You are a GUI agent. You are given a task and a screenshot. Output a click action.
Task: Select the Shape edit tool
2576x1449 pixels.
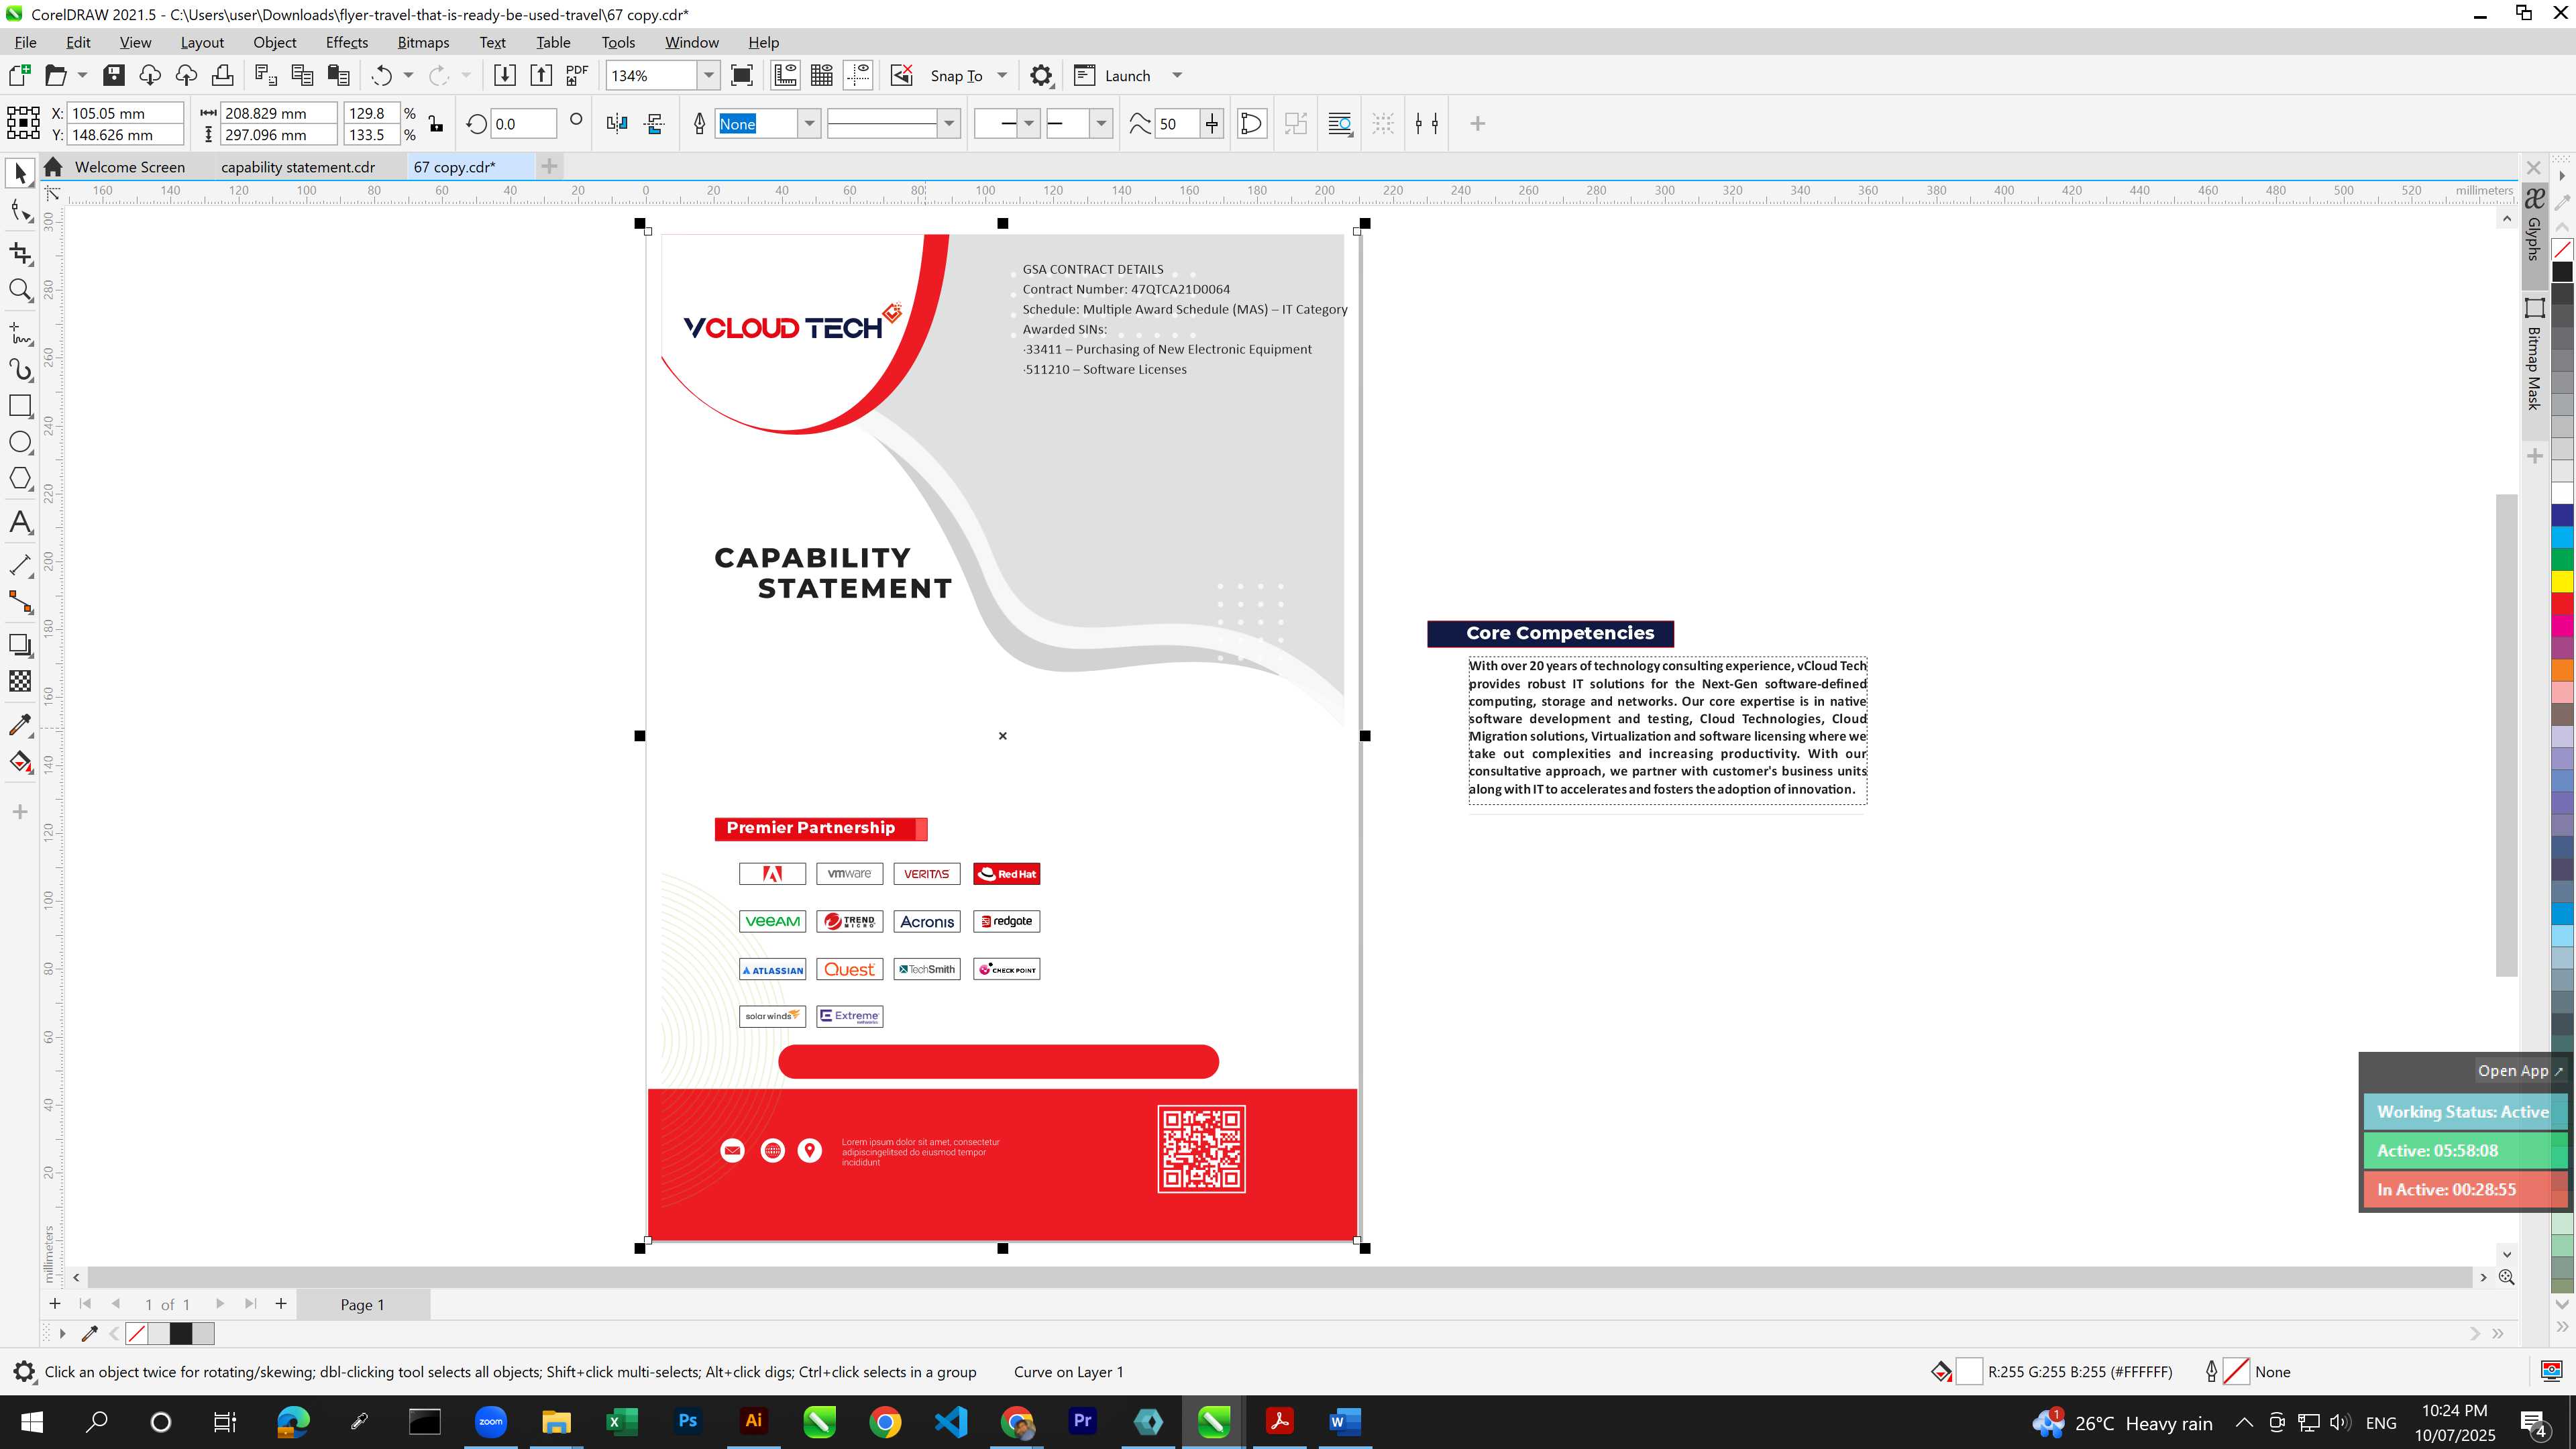coord(20,211)
